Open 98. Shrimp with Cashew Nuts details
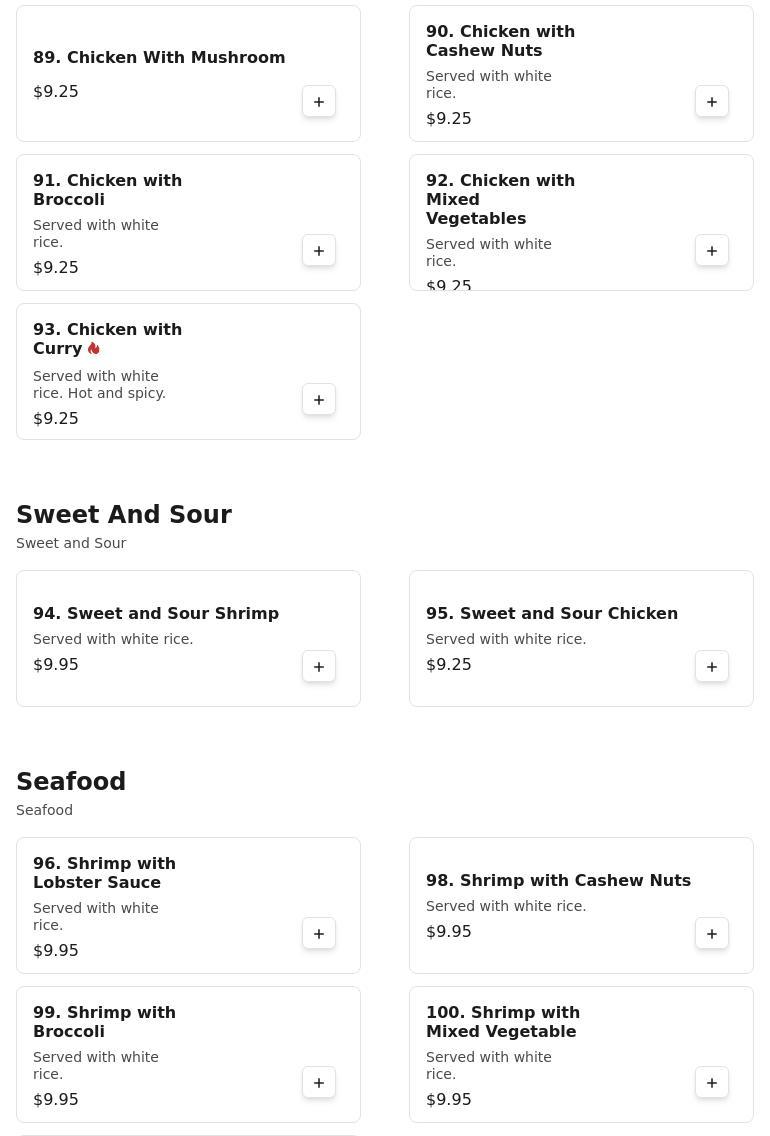770x1136 pixels. pos(558,880)
